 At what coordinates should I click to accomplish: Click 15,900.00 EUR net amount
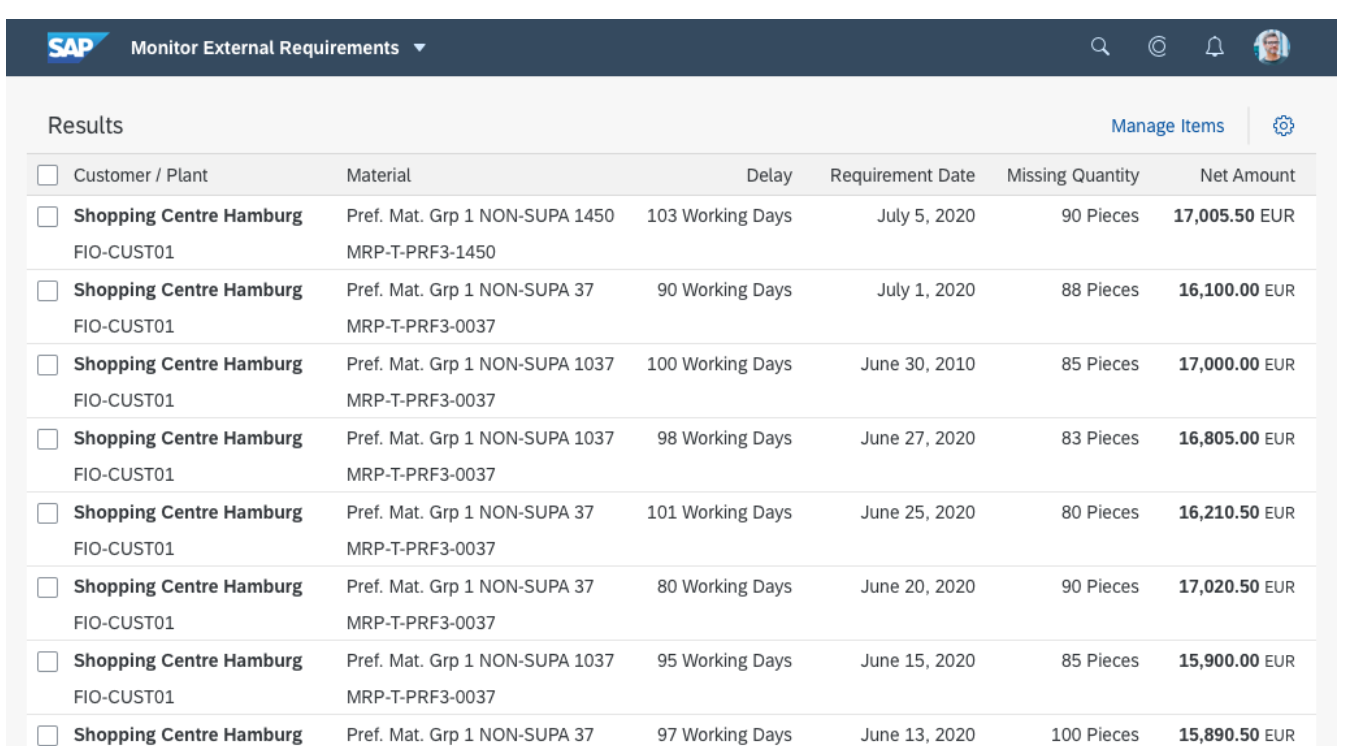pyautogui.click(x=1236, y=659)
